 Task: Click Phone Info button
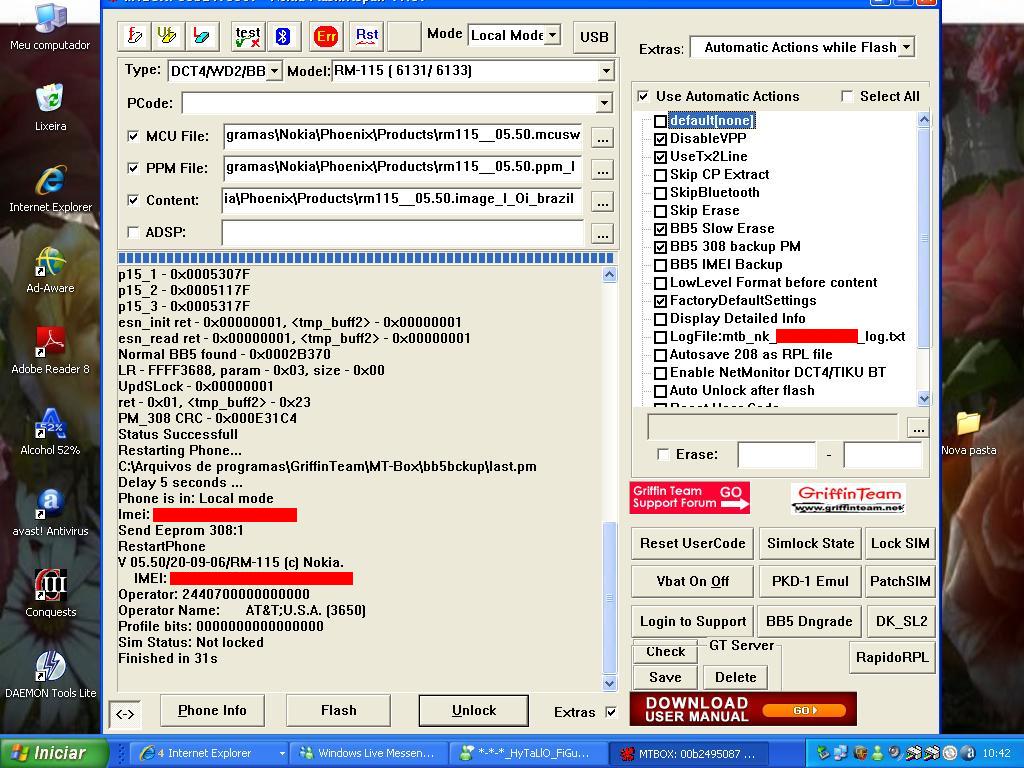(x=212, y=711)
